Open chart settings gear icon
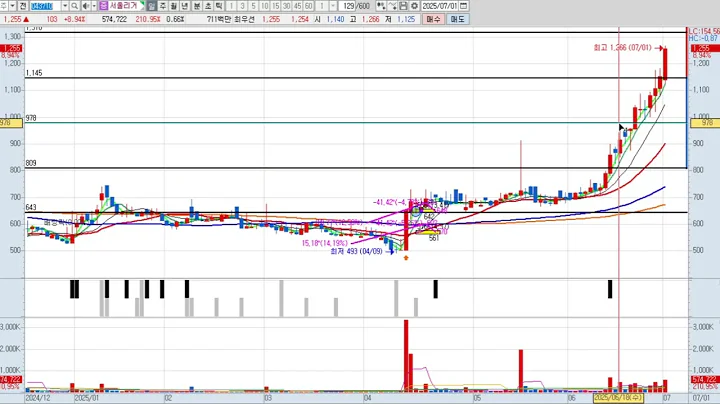This screenshot has width=720, height=404. click(x=414, y=6)
